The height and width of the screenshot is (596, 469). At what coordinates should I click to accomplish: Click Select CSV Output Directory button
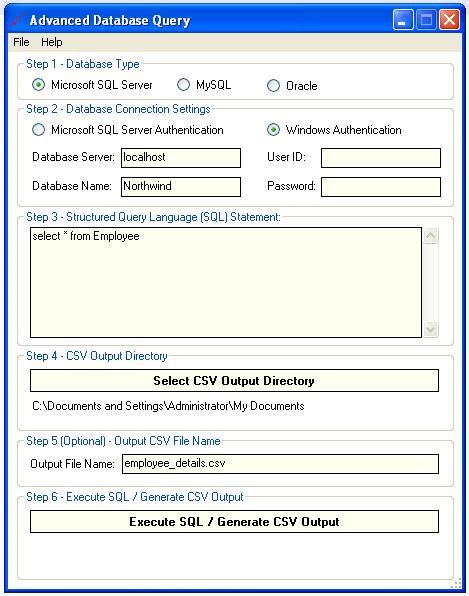[234, 380]
